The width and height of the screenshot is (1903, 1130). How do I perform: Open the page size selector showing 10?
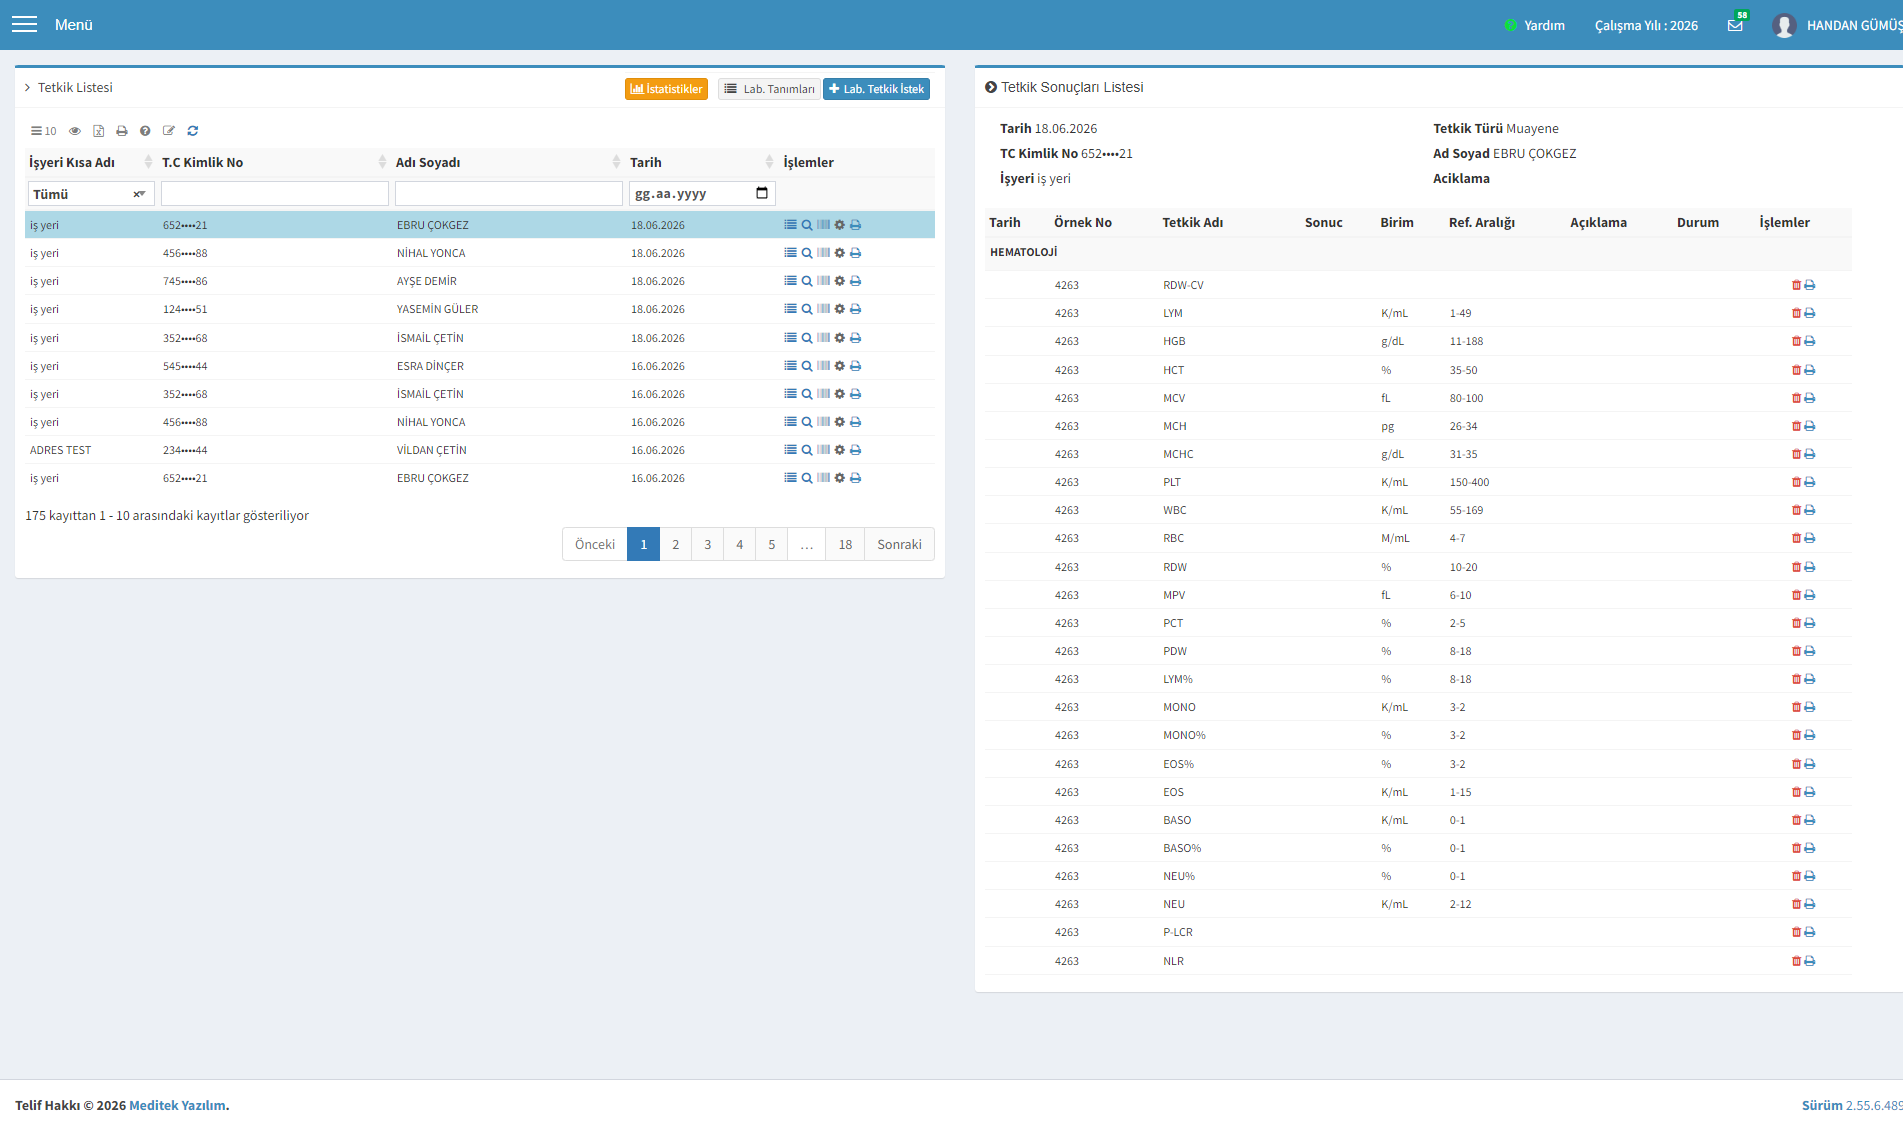click(44, 131)
